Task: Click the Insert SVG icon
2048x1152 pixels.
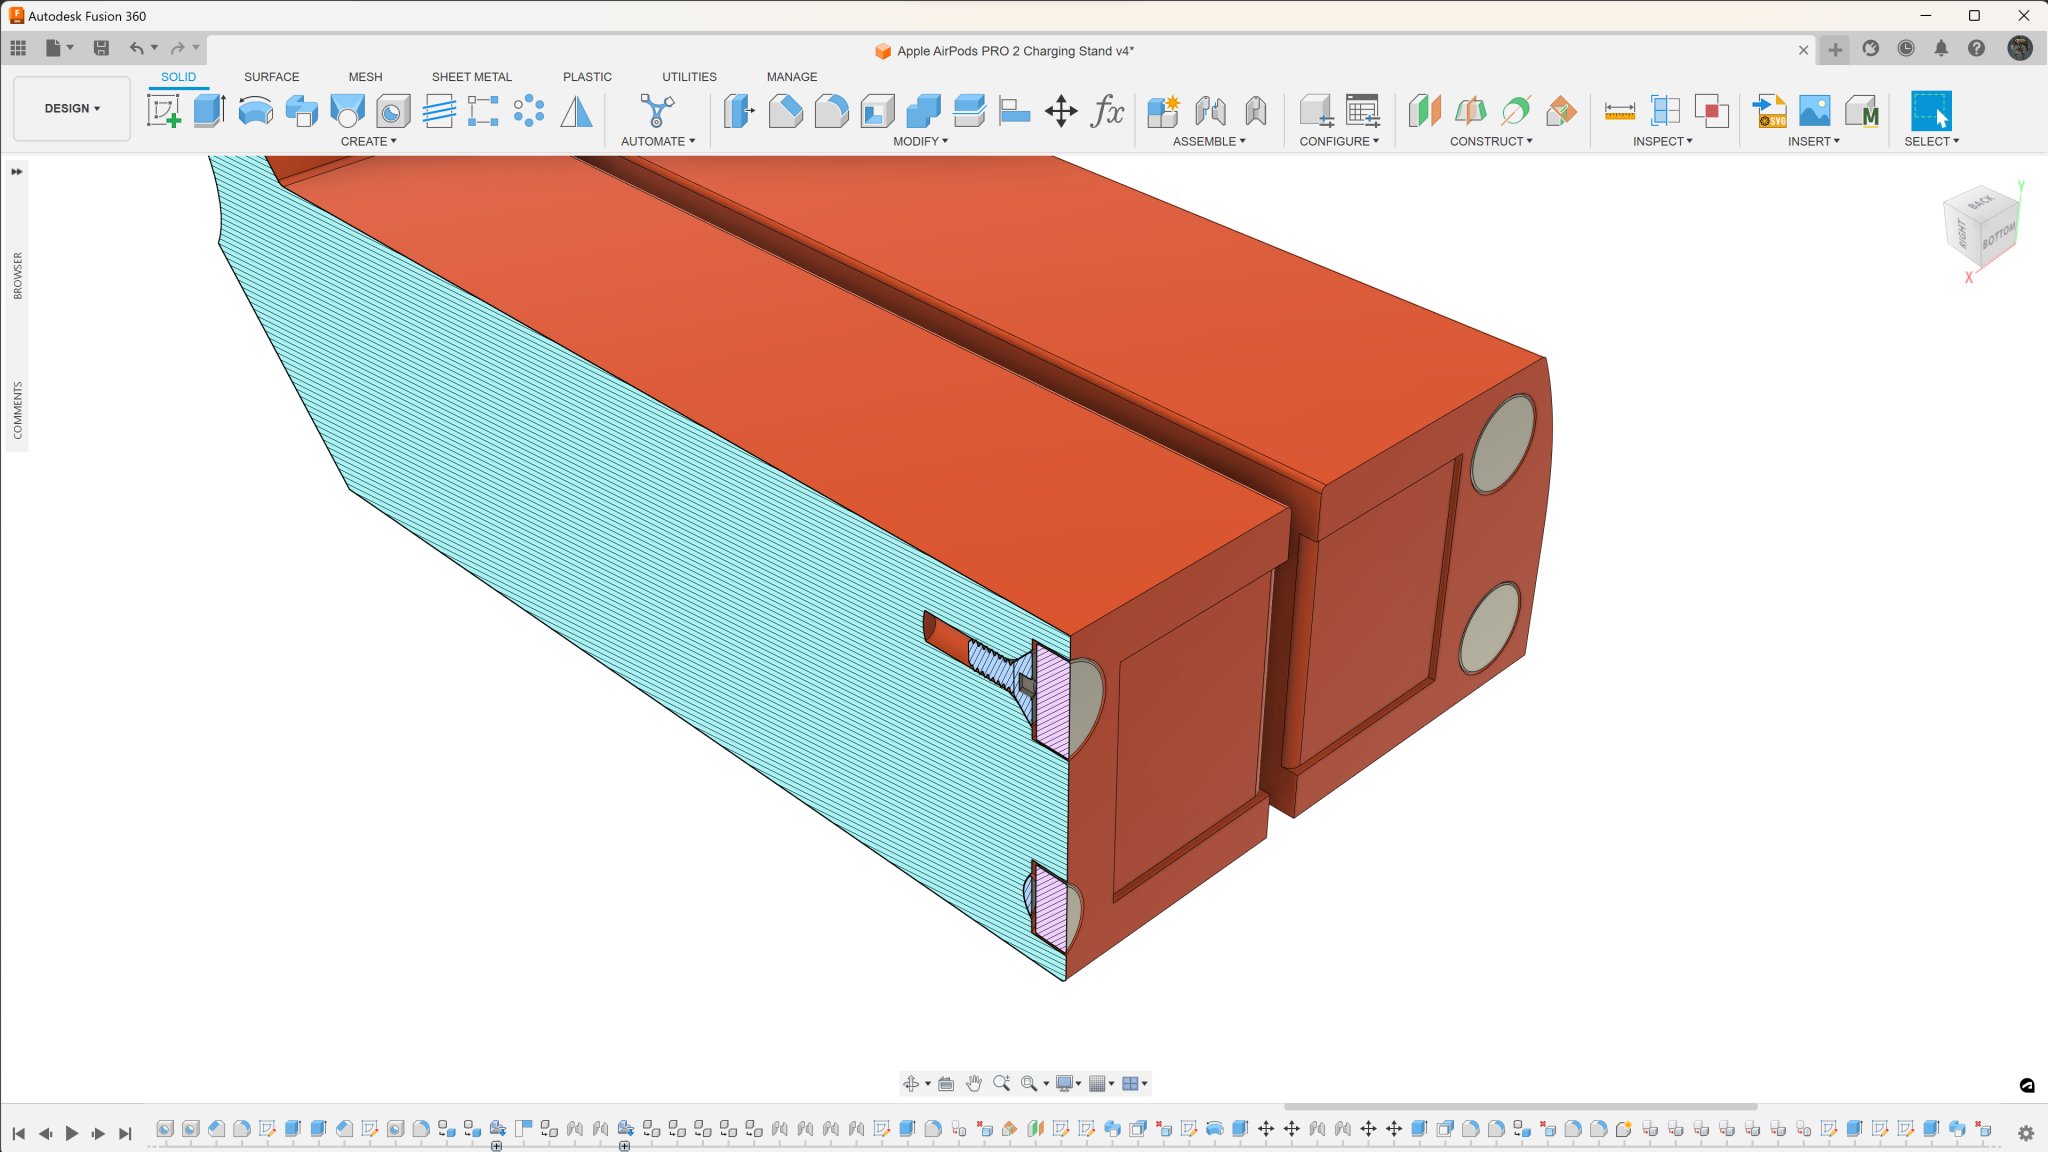Action: tap(1769, 111)
